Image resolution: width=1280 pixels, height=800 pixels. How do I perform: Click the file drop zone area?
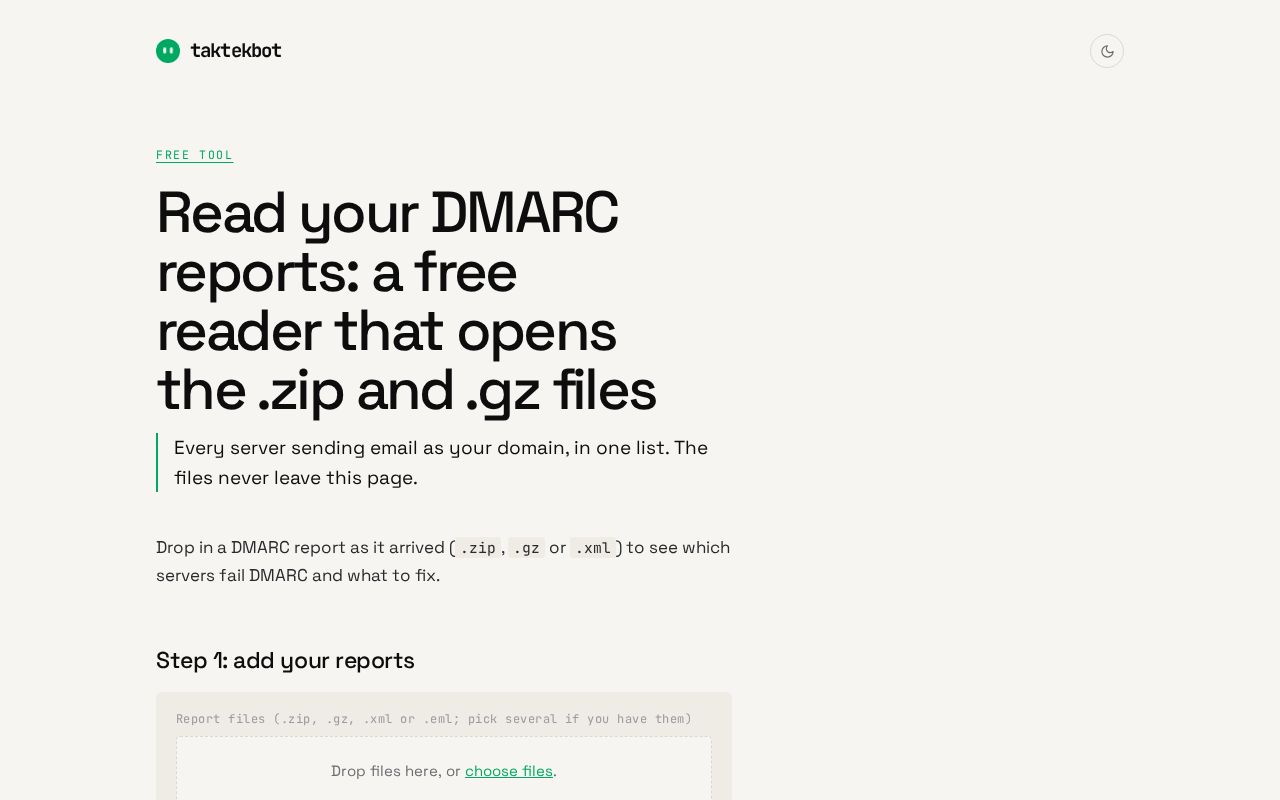coord(444,770)
